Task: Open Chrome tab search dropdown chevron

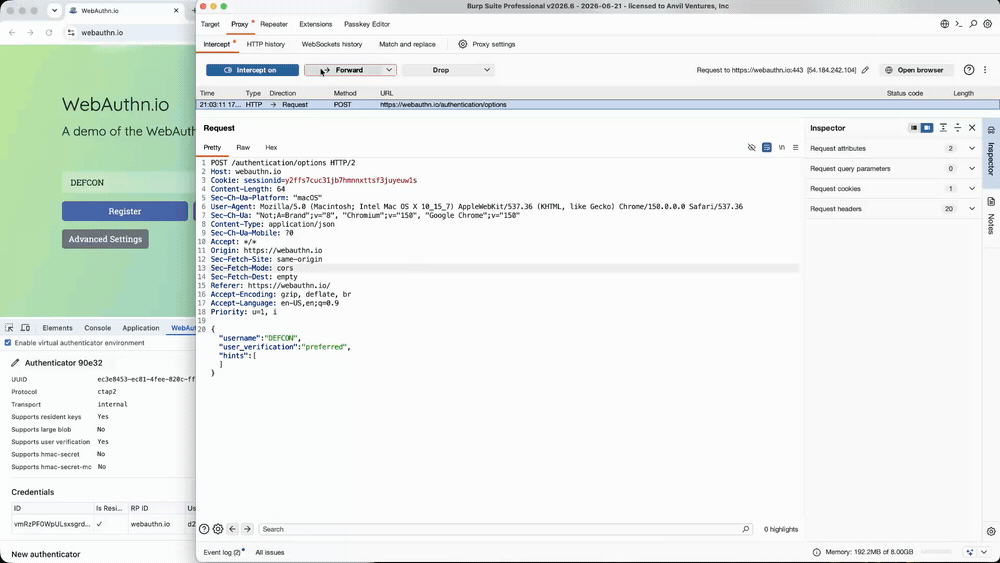Action: coord(54,11)
